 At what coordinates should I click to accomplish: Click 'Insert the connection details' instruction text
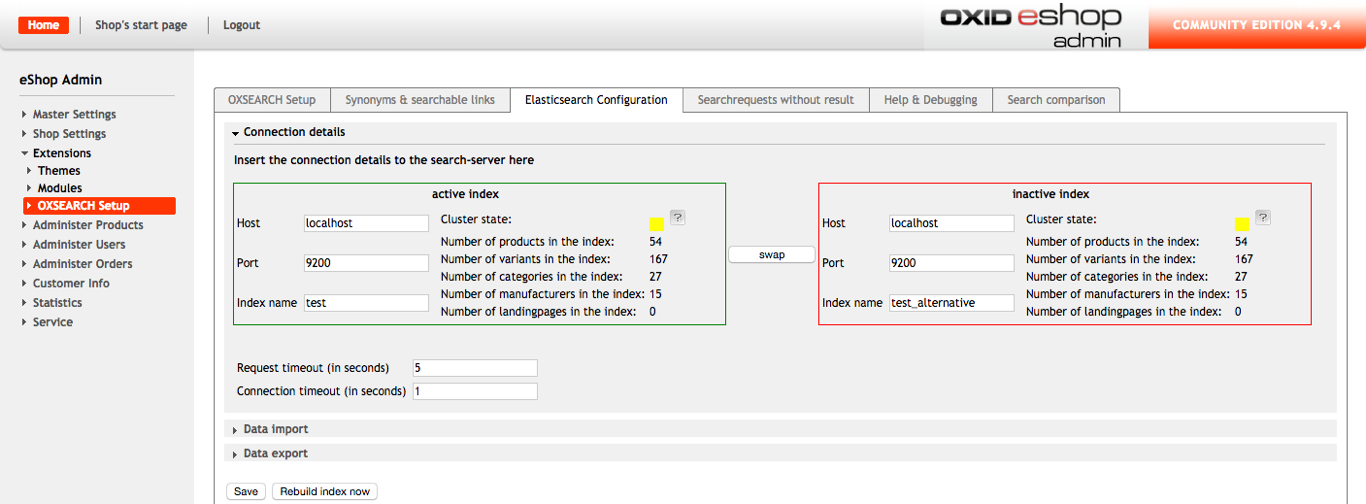384,160
